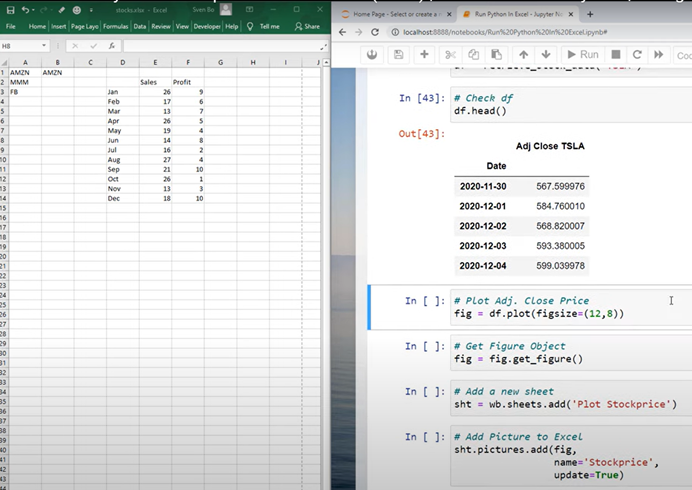This screenshot has width=692, height=490.
Task: Click the Excel formula bar input
Action: pos(215,46)
